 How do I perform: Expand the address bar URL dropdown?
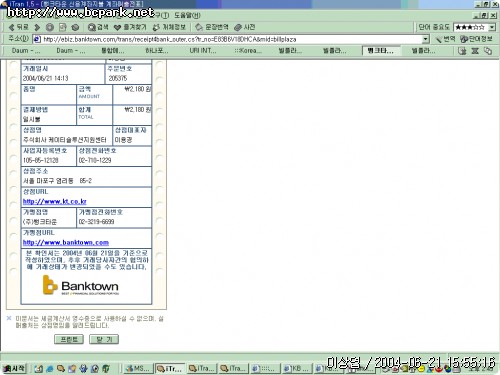[x=425, y=39]
